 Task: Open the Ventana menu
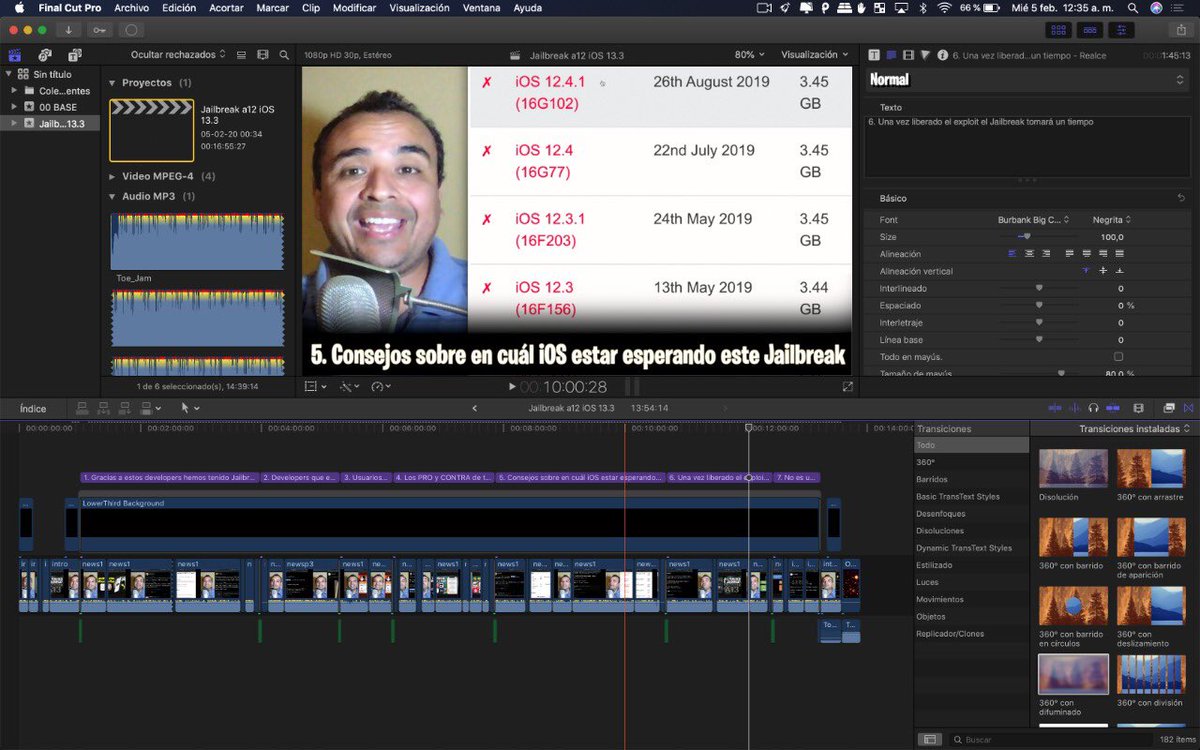click(482, 8)
